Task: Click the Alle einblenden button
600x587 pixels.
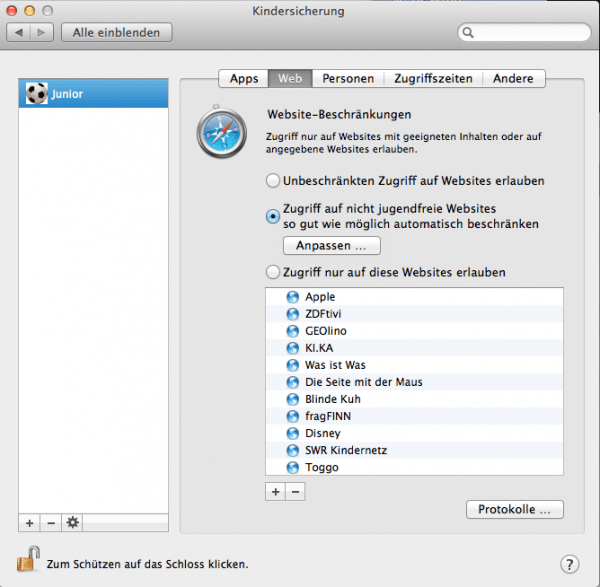Action: 117,33
